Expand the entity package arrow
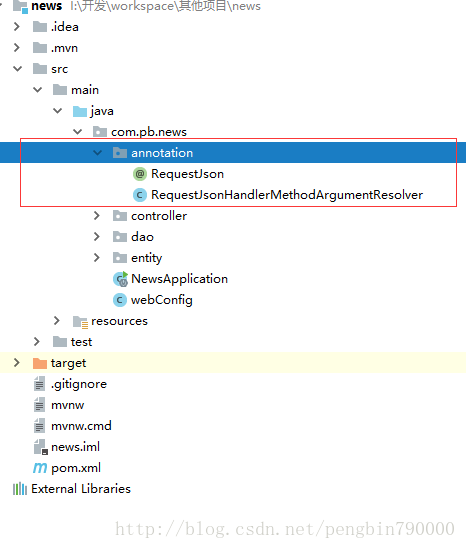The width and height of the screenshot is (466, 549). [x=97, y=258]
